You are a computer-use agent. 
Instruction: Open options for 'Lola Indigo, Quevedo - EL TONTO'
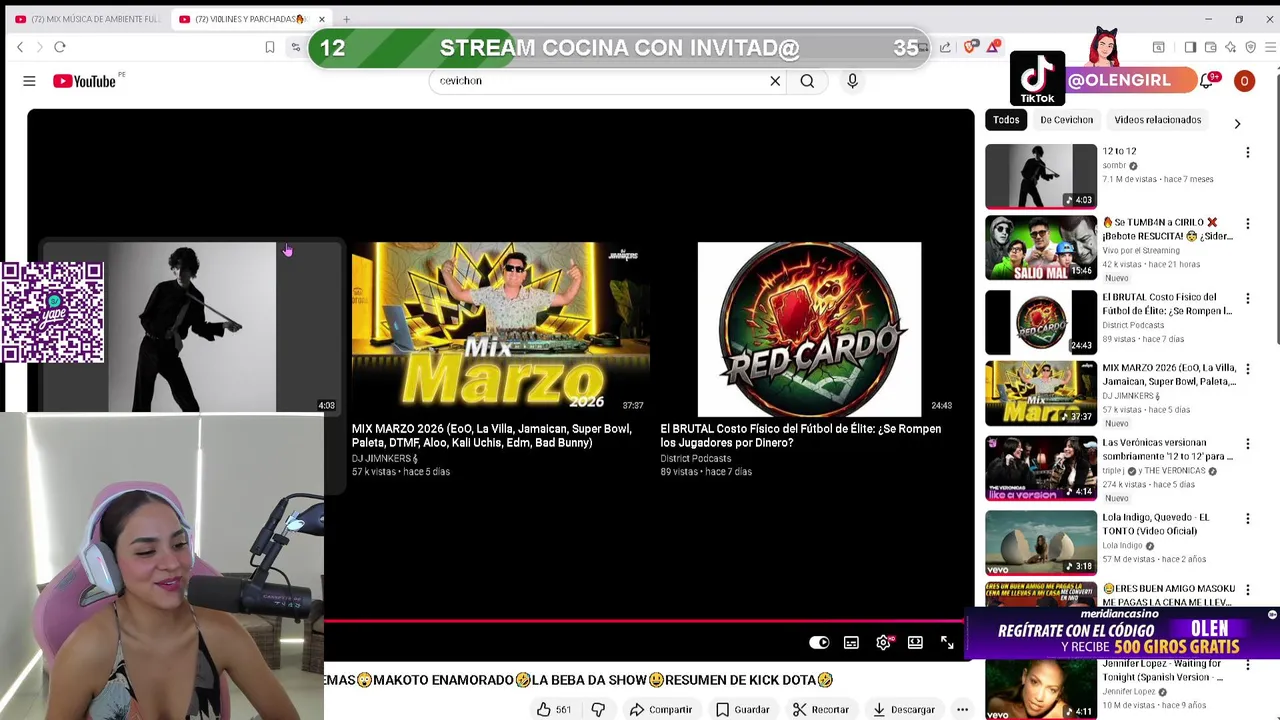point(1247,519)
